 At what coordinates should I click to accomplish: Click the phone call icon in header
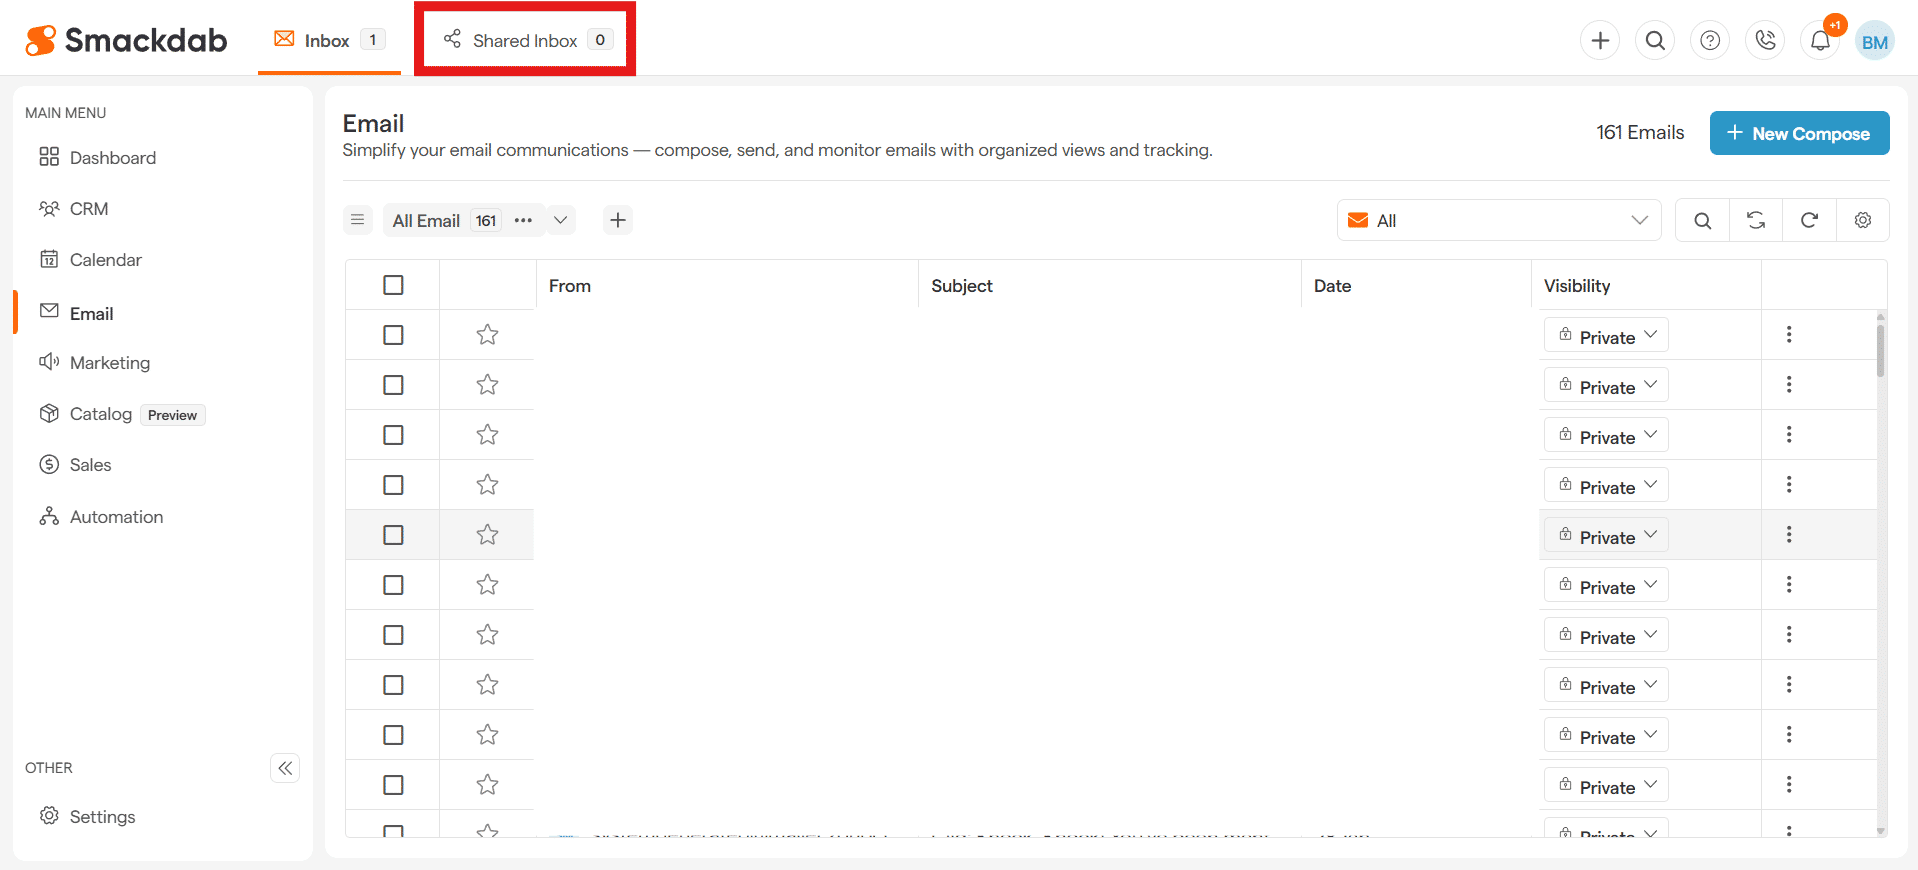(x=1765, y=41)
